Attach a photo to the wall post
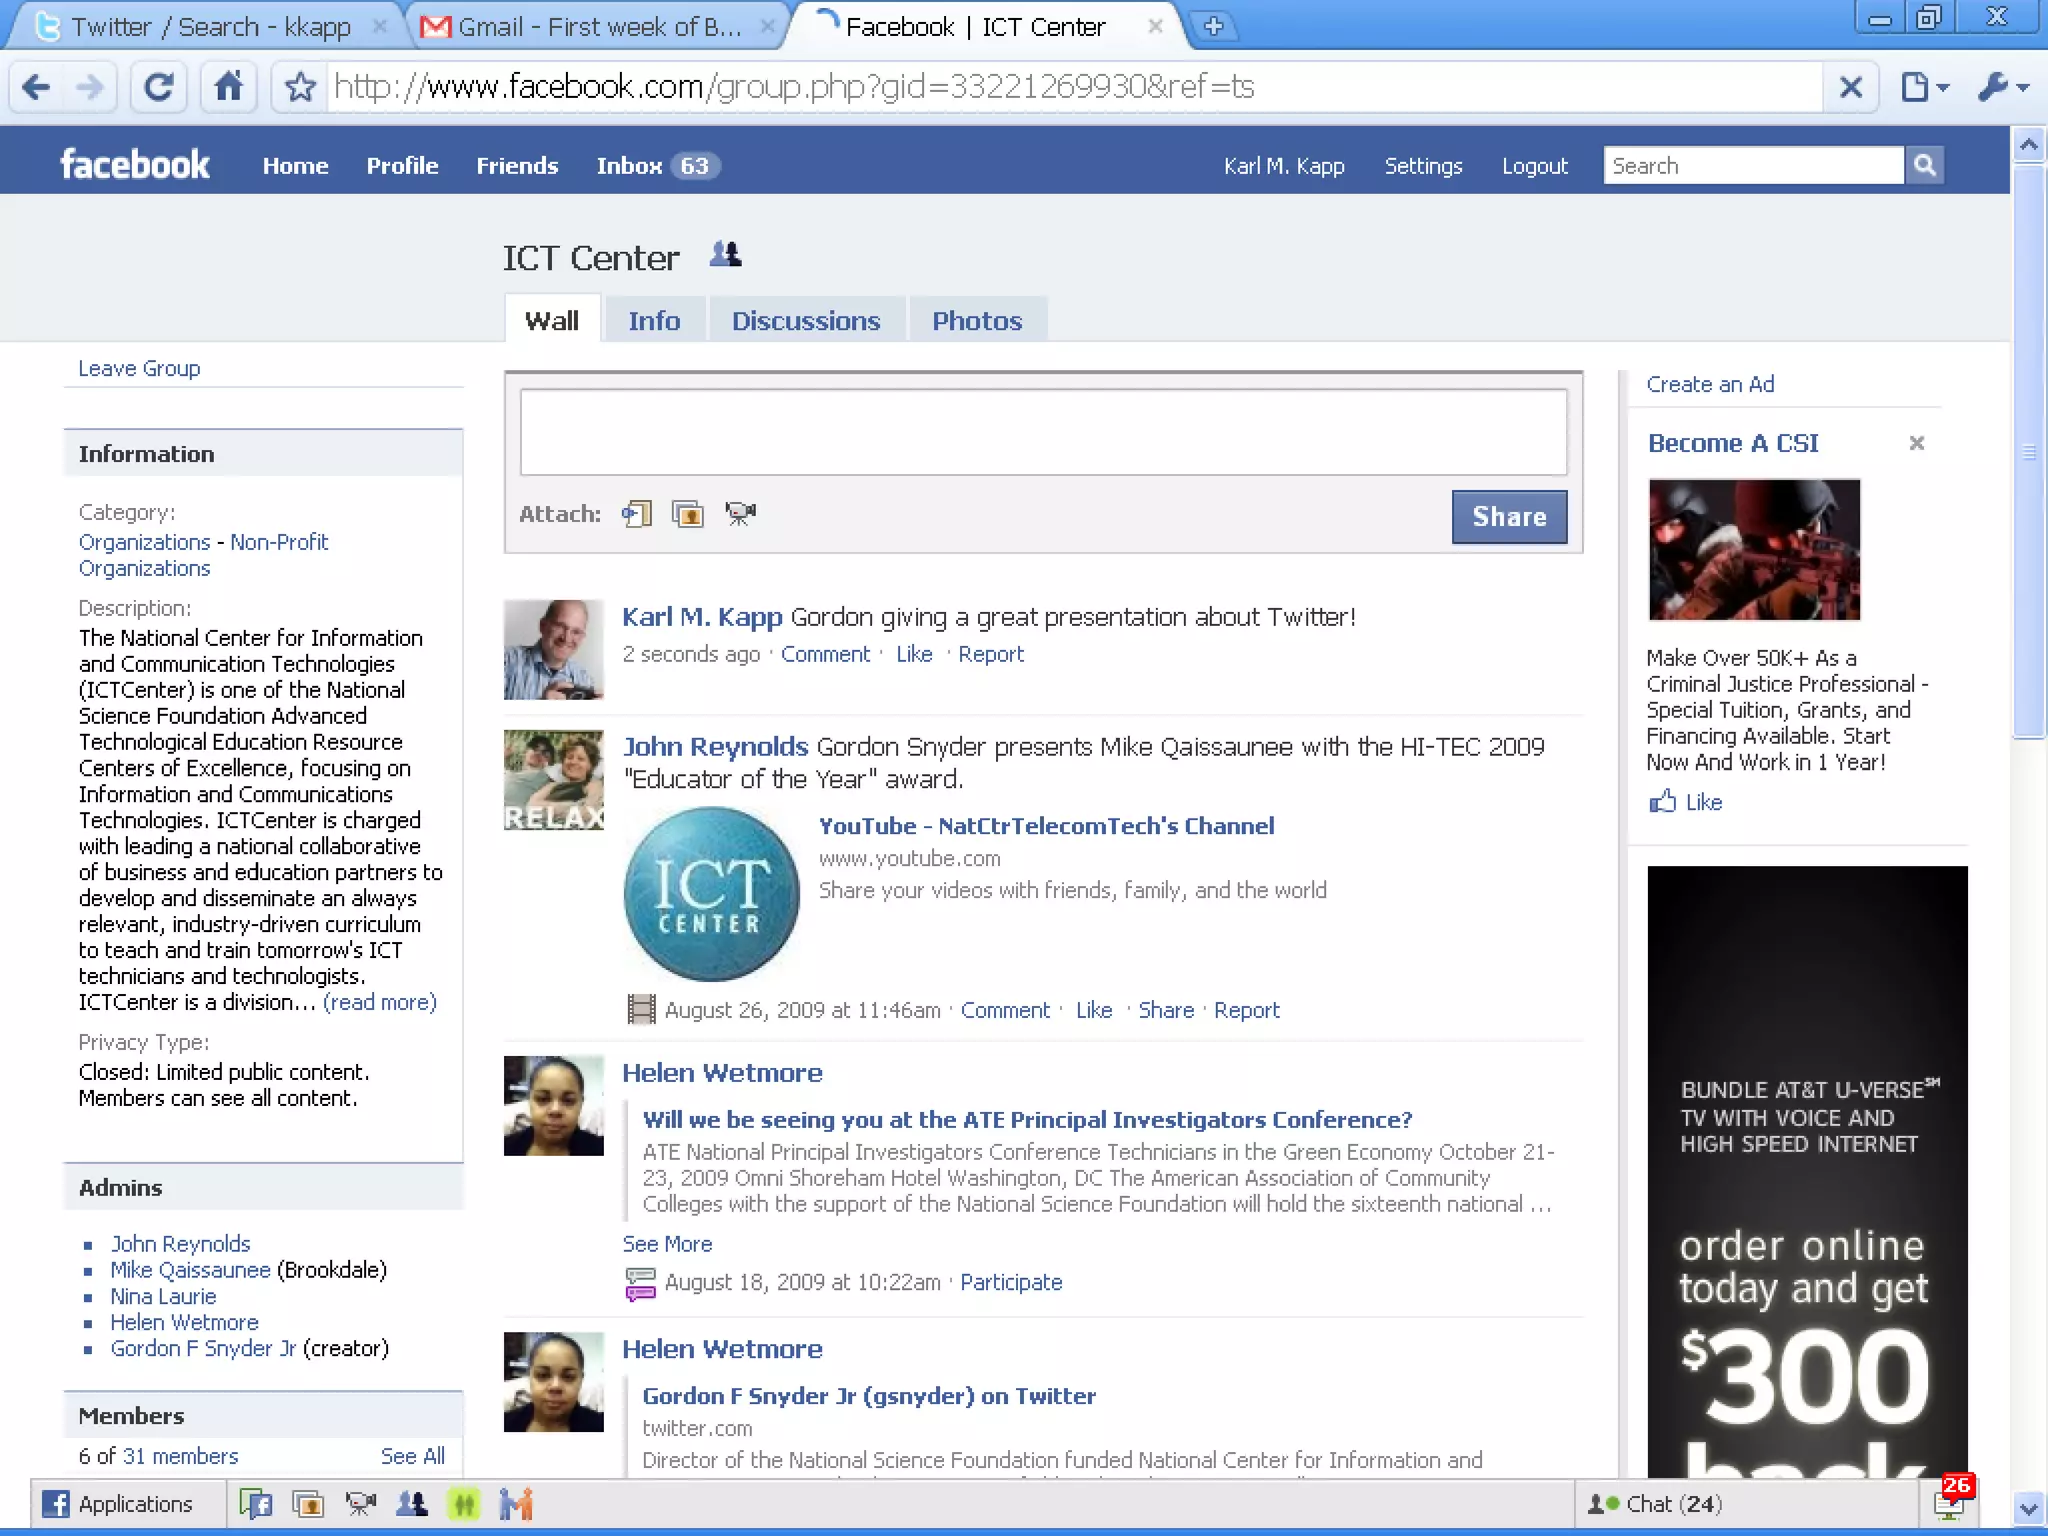Image resolution: width=2048 pixels, height=1536 pixels. point(688,514)
